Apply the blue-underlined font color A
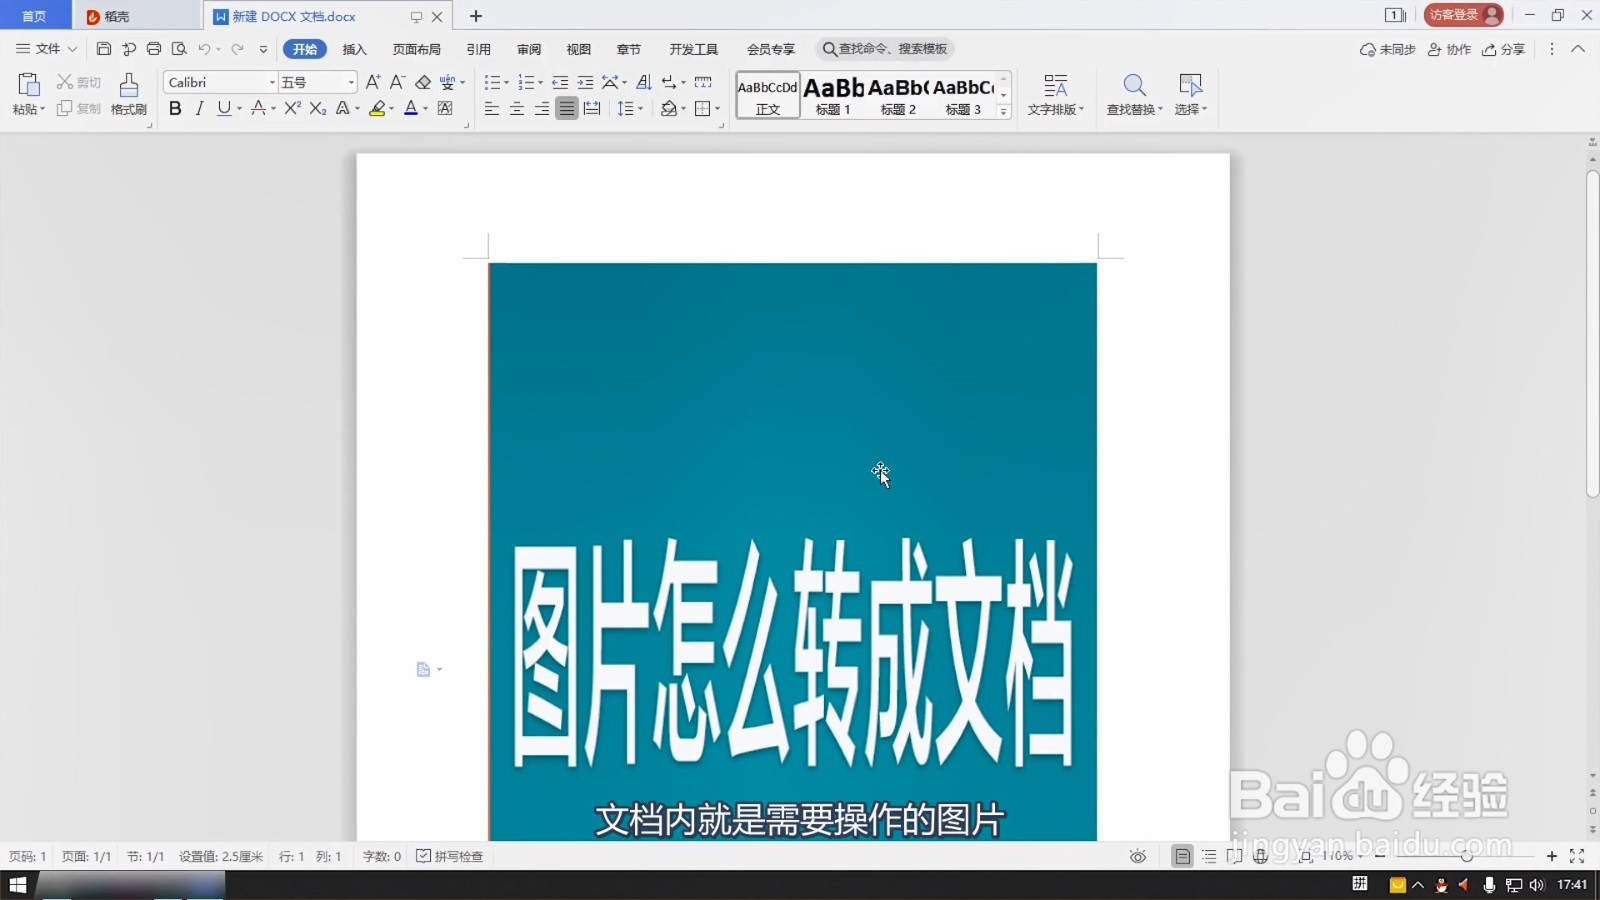The width and height of the screenshot is (1600, 900). click(410, 108)
